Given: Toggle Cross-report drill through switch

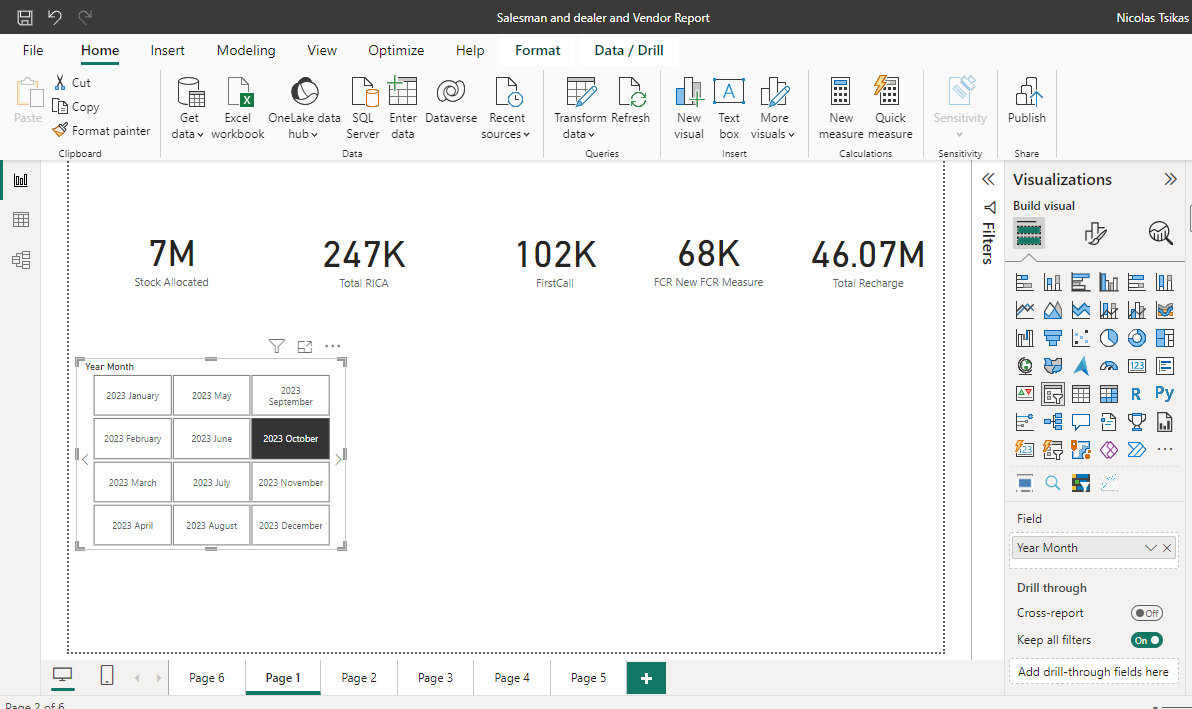Looking at the screenshot, I should (x=1146, y=613).
